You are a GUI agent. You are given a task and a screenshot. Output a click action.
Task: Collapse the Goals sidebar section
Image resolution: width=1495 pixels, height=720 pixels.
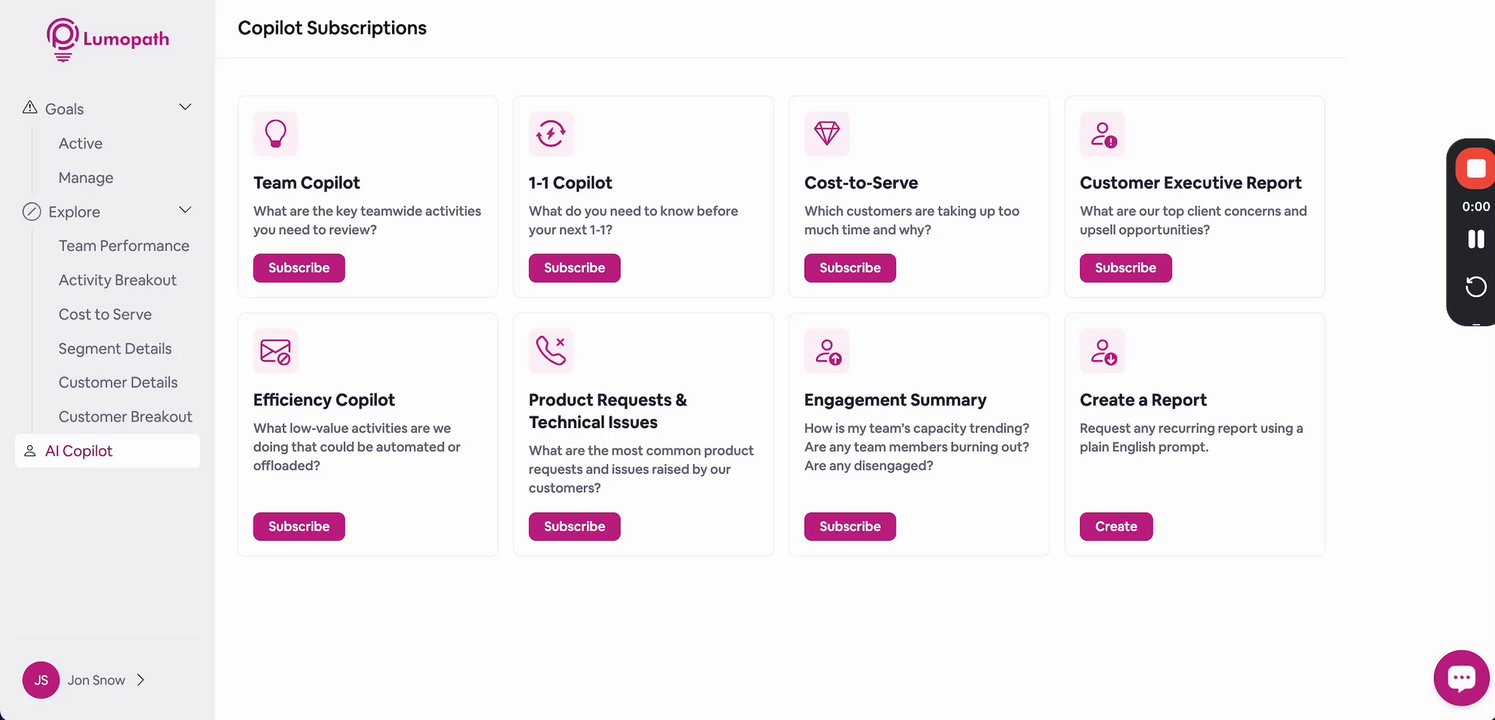185,108
